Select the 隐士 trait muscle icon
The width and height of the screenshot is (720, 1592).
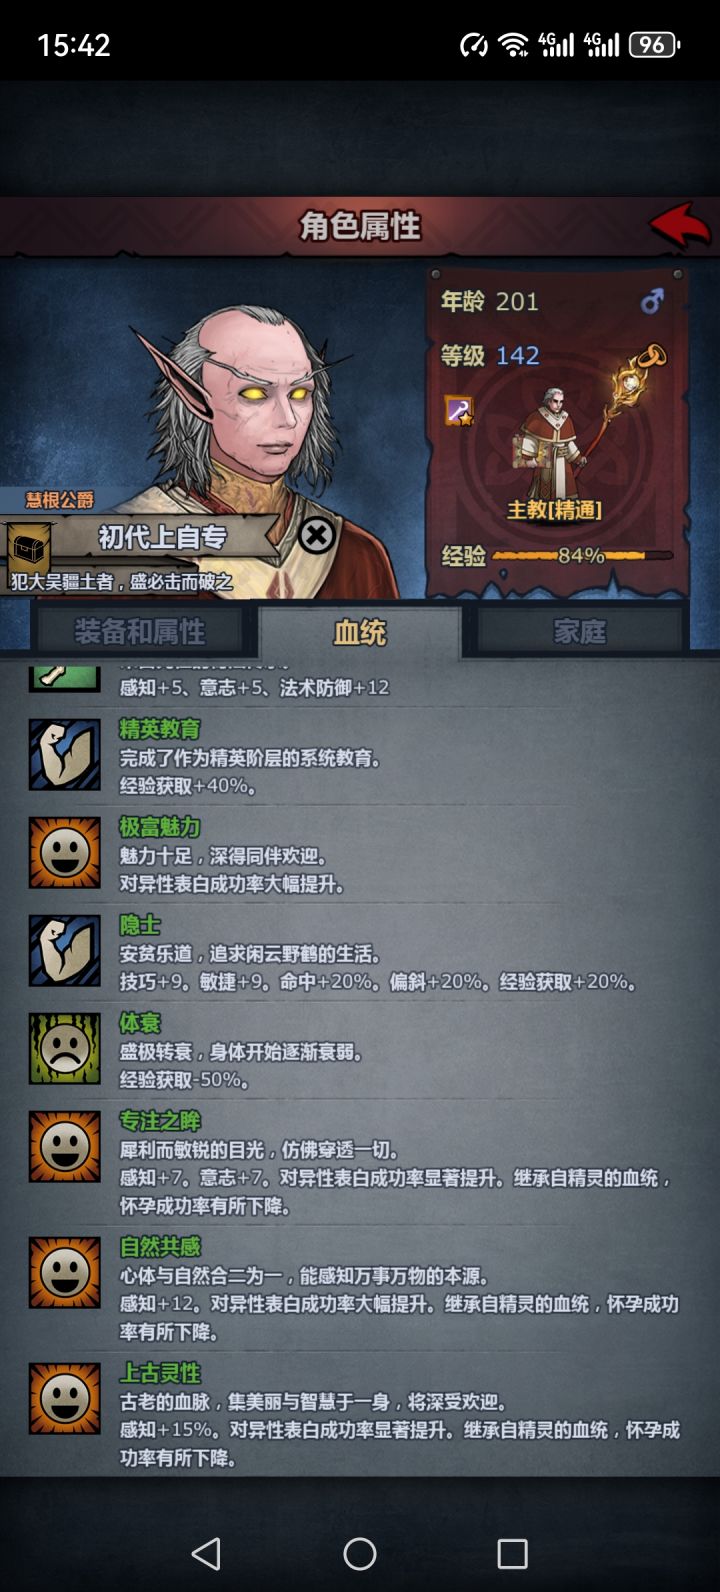65,951
